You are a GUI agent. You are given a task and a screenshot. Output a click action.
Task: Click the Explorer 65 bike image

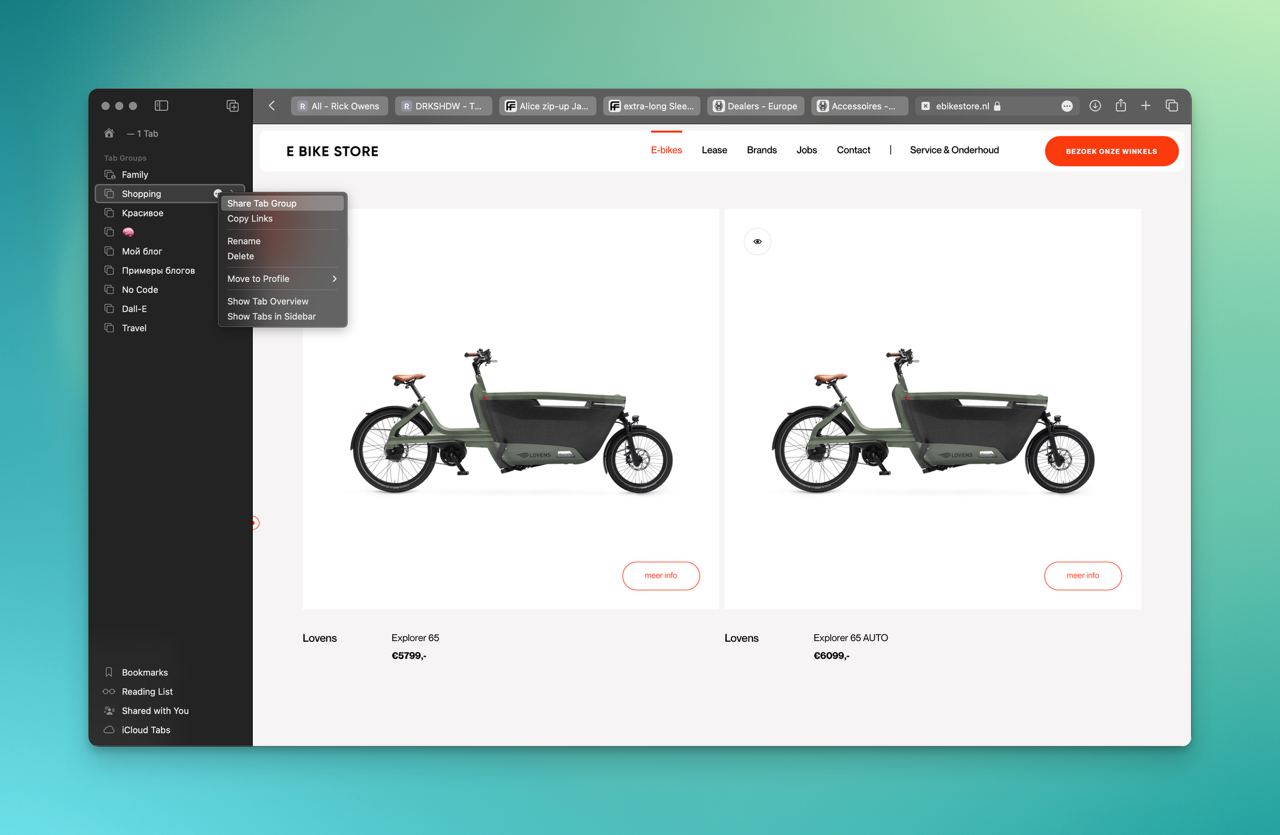click(x=511, y=421)
